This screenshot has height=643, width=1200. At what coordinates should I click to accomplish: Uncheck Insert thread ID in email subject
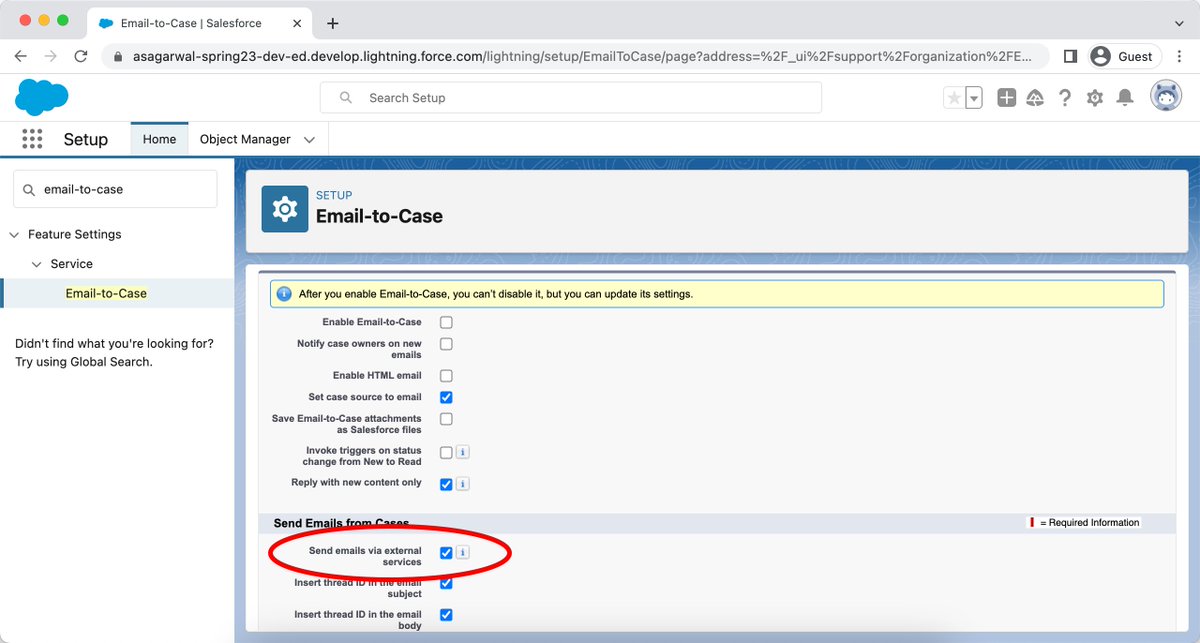(x=446, y=583)
